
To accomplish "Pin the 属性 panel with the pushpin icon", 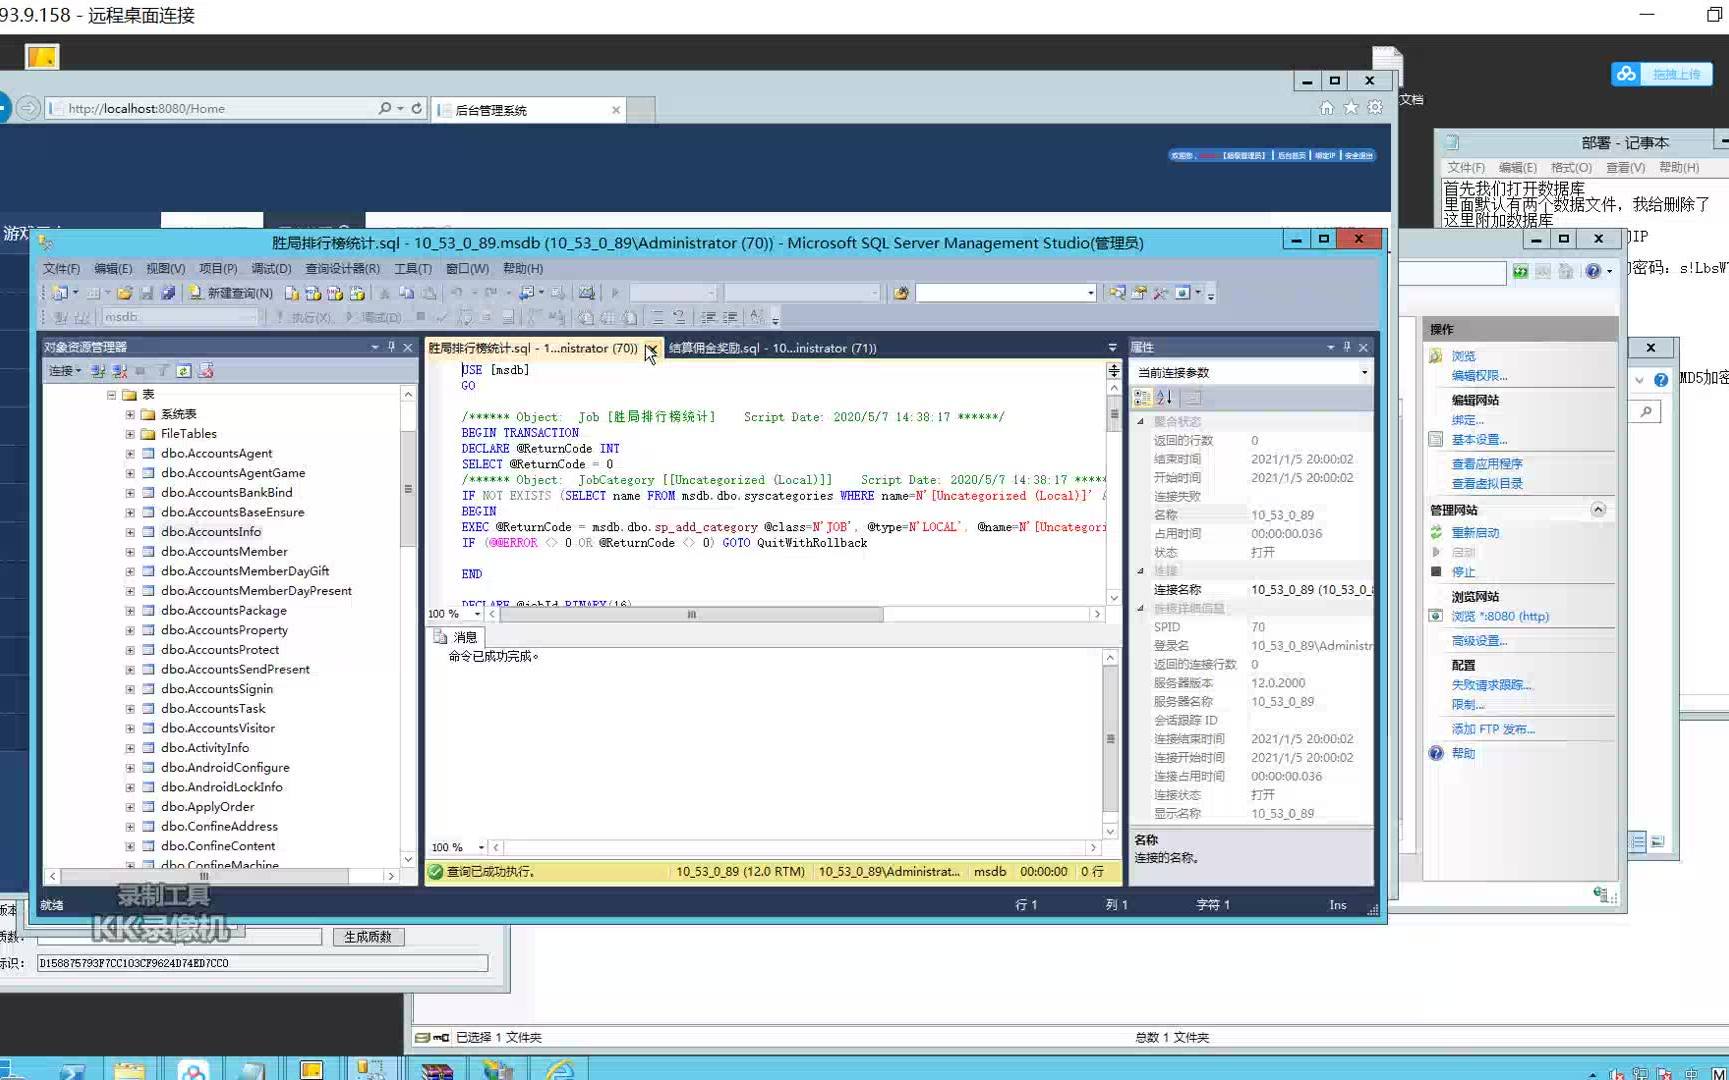I will [1347, 347].
